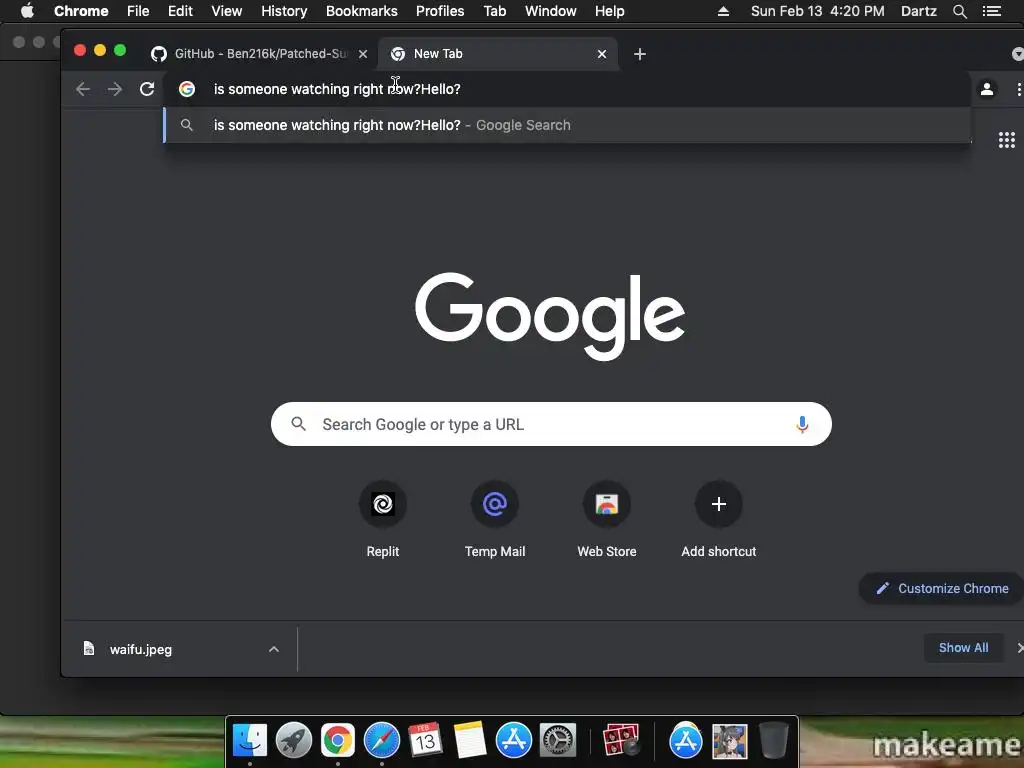Image resolution: width=1024 pixels, height=768 pixels.
Task: Click the Search Google or type a URL box
Action: [551, 424]
